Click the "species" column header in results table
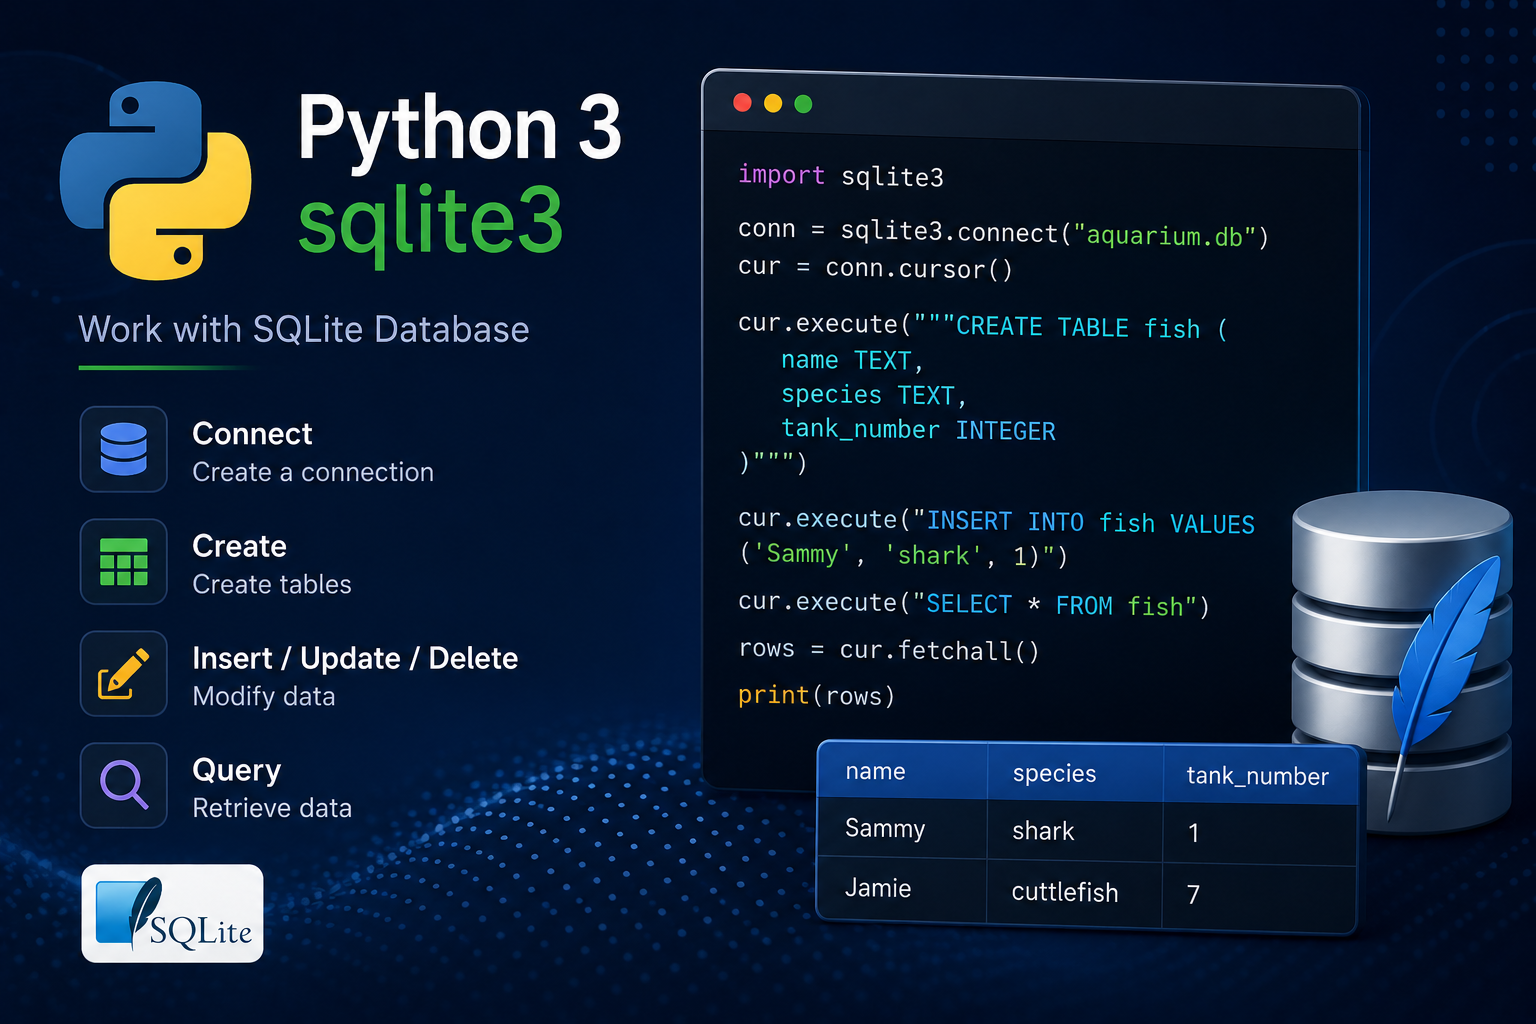1536x1024 pixels. [x=1054, y=773]
